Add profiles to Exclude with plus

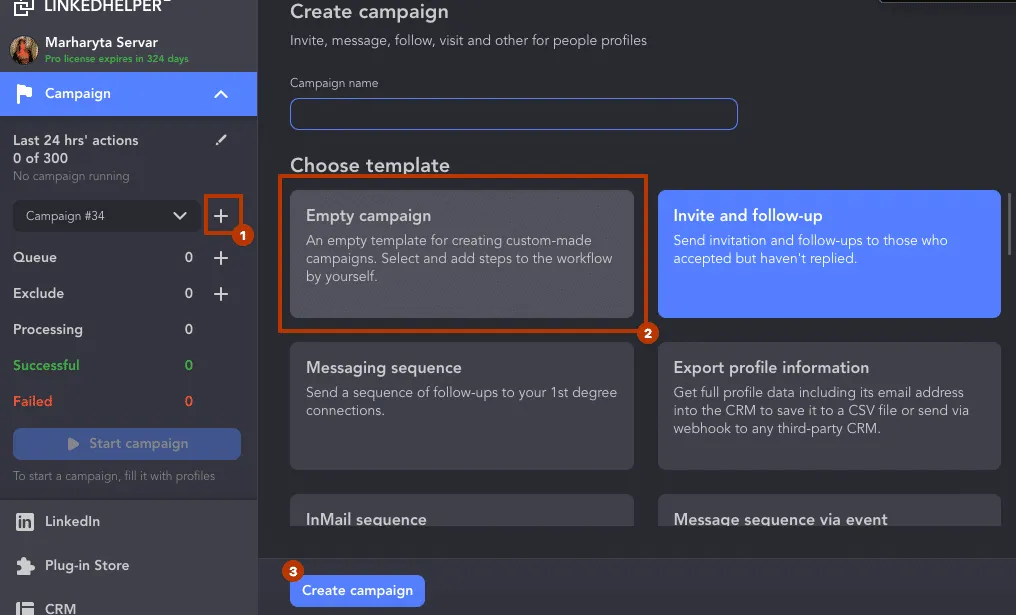(x=221, y=294)
